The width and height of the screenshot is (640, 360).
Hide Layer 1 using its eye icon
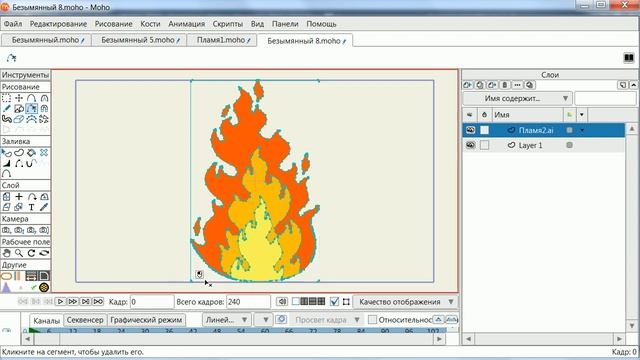coord(470,145)
